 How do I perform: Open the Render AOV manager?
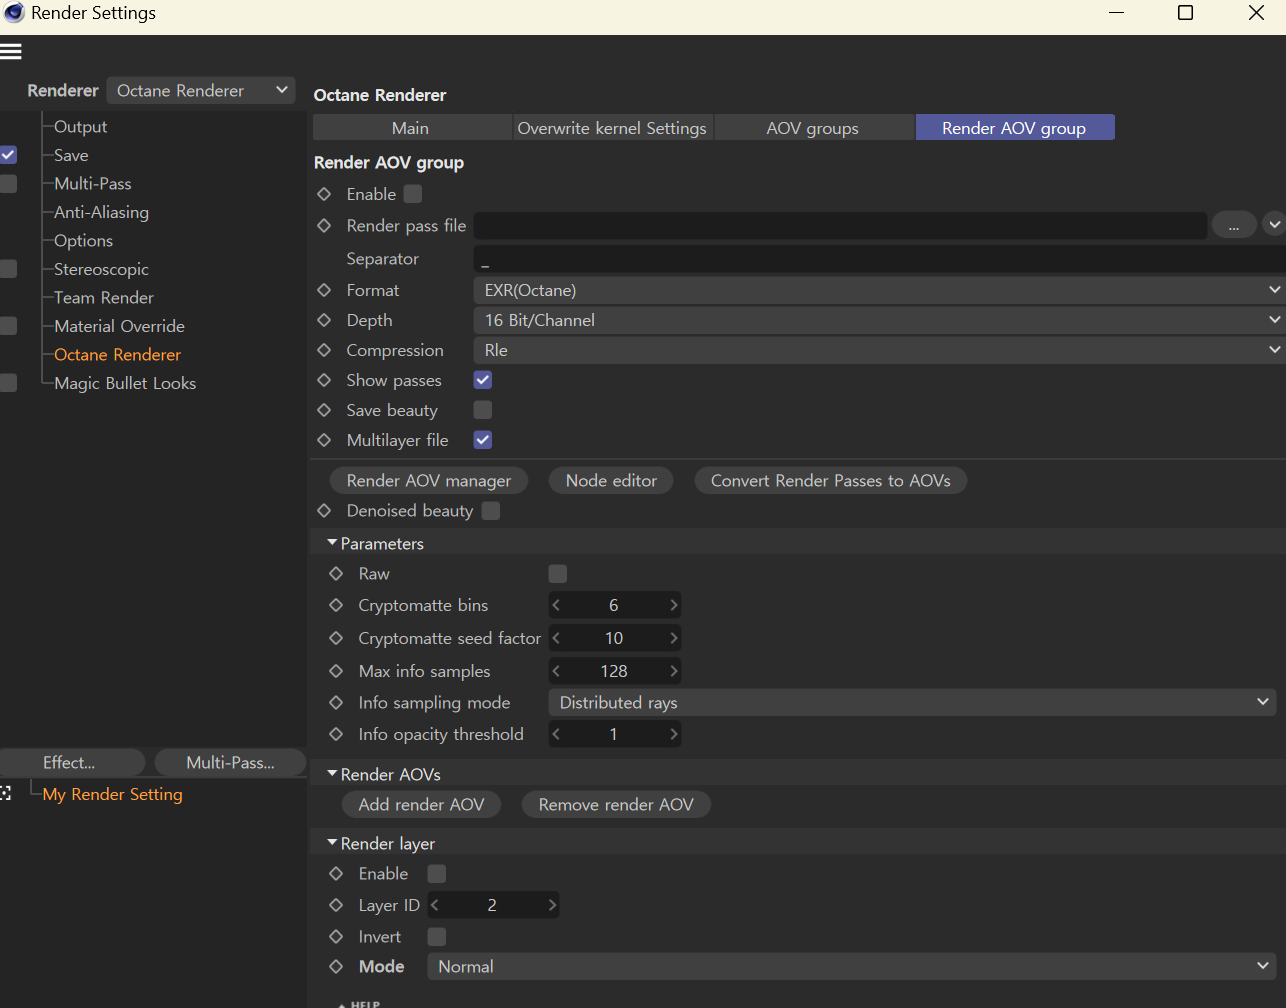pos(429,481)
